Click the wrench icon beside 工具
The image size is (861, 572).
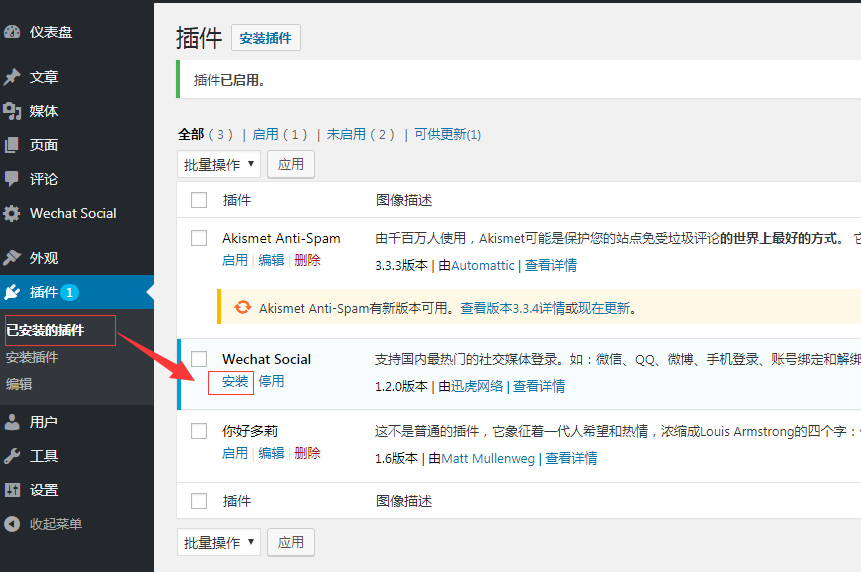tap(12, 456)
